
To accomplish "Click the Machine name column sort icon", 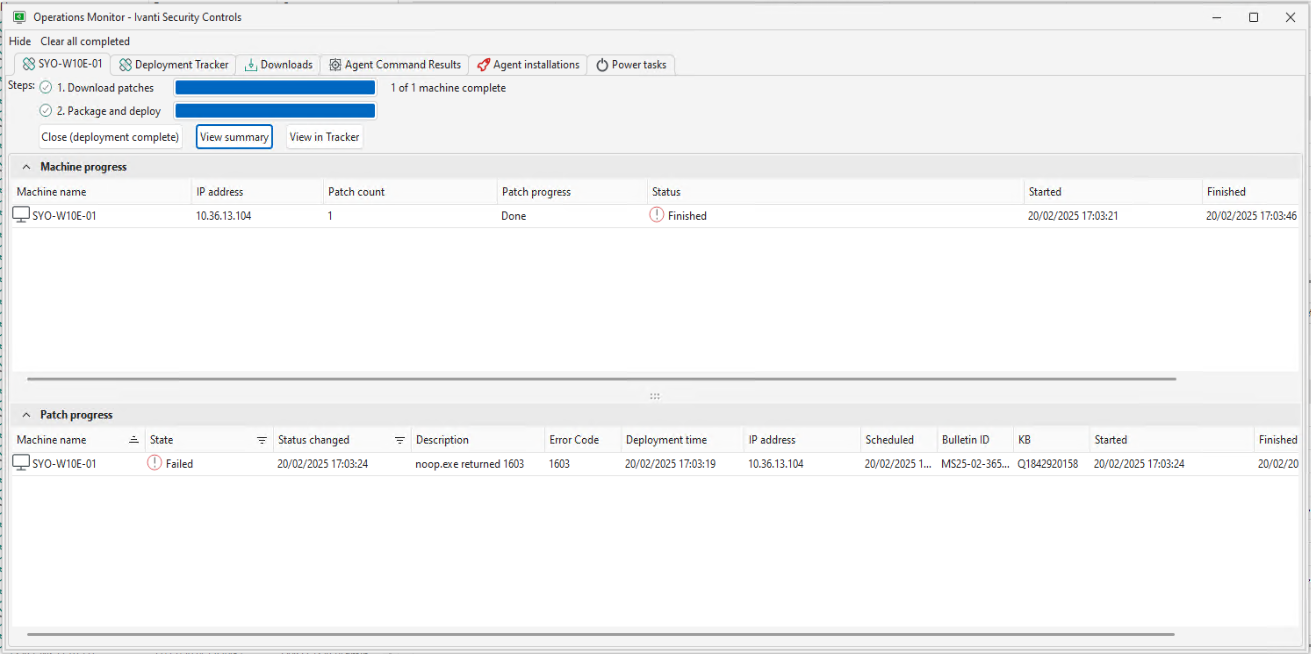I will click(x=134, y=440).
